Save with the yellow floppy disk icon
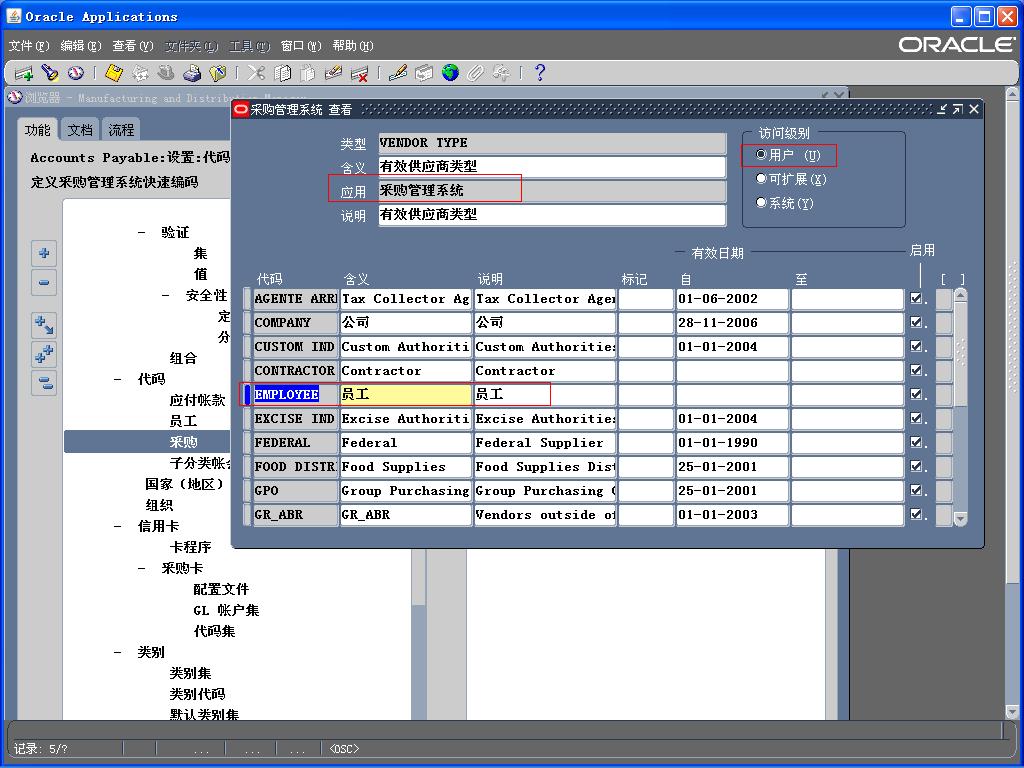This screenshot has width=1024, height=768. pos(114,73)
